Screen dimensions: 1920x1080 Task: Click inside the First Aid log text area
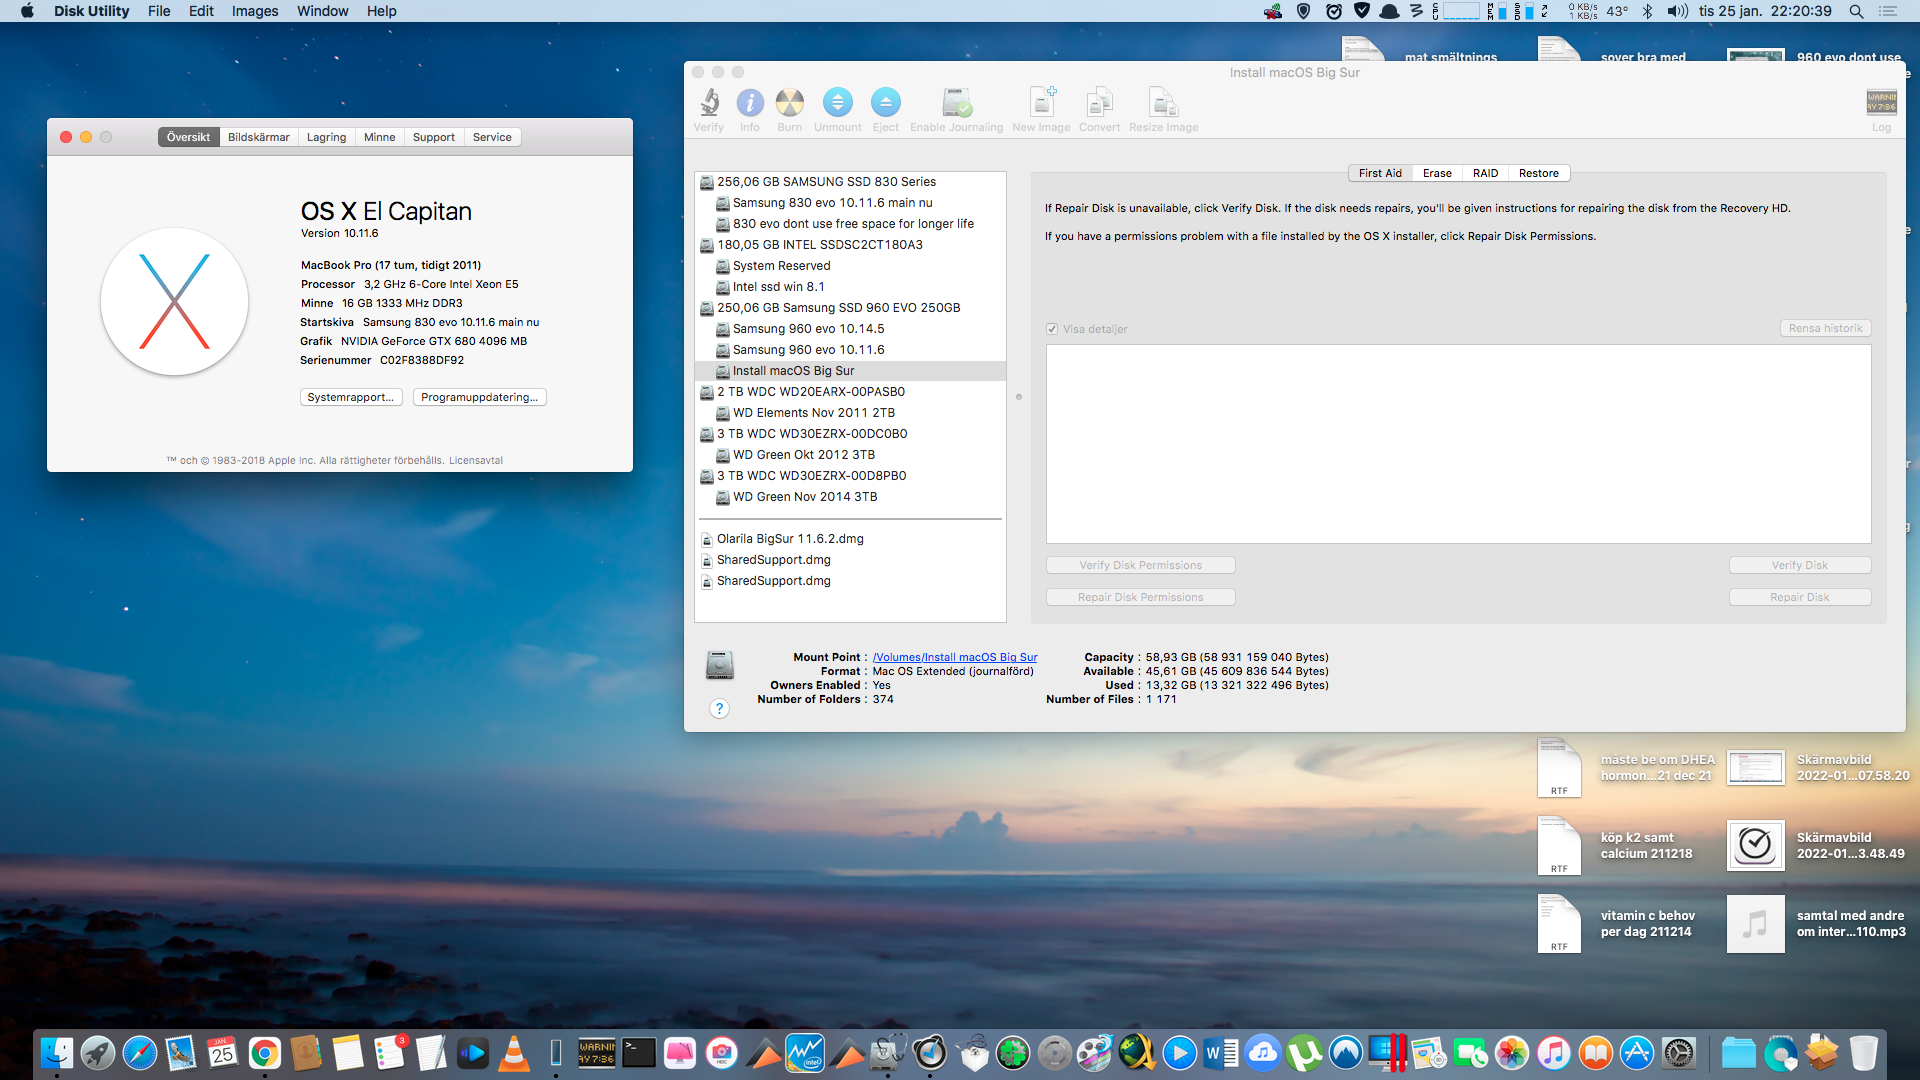tap(1459, 444)
